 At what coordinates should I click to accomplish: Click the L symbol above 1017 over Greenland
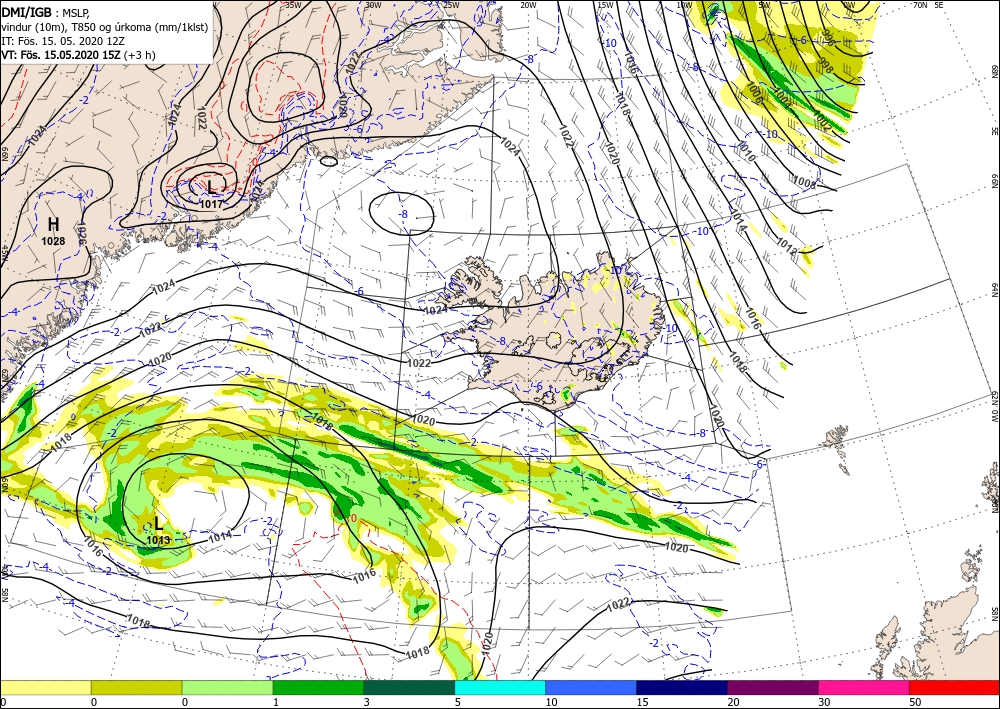[211, 187]
